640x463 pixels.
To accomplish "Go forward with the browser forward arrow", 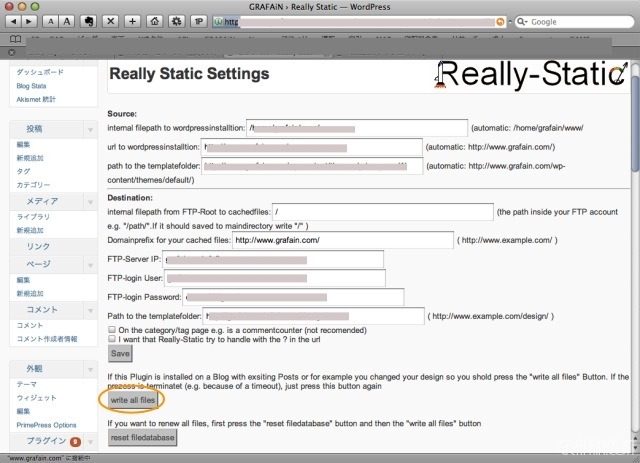I will (29, 22).
